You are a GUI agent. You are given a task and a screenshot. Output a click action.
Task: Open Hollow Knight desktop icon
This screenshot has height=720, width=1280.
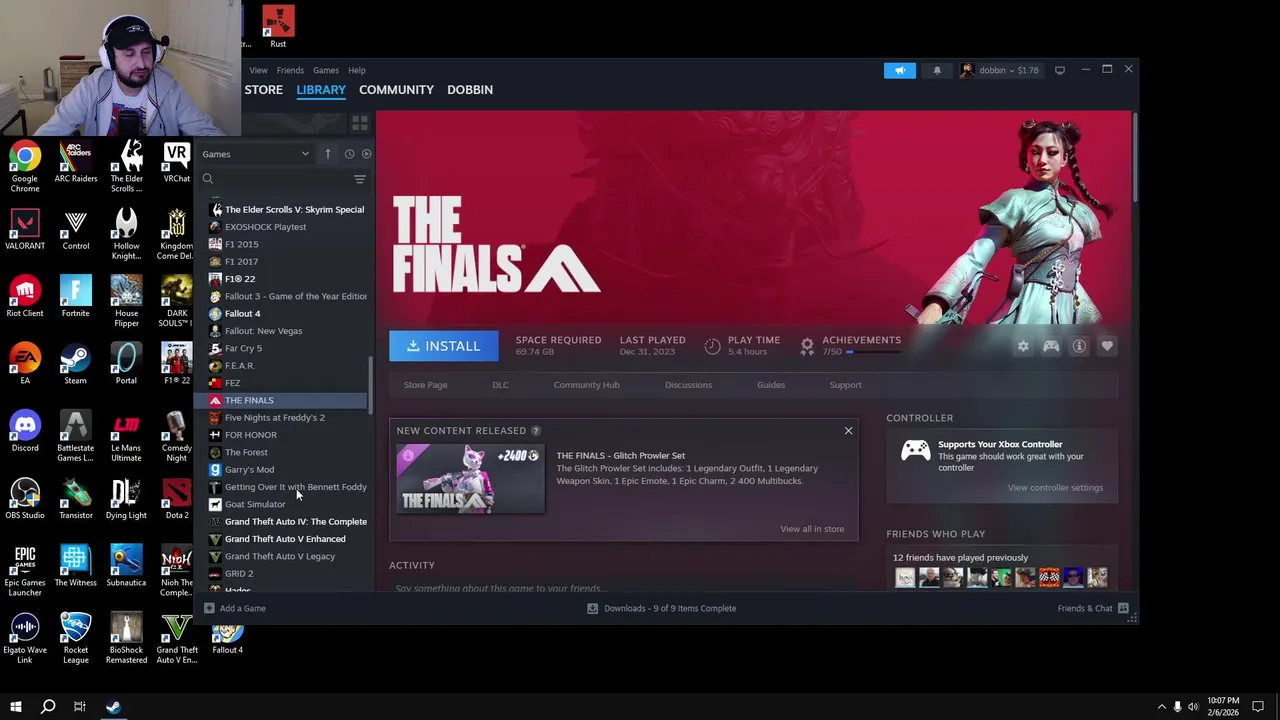pos(126,233)
